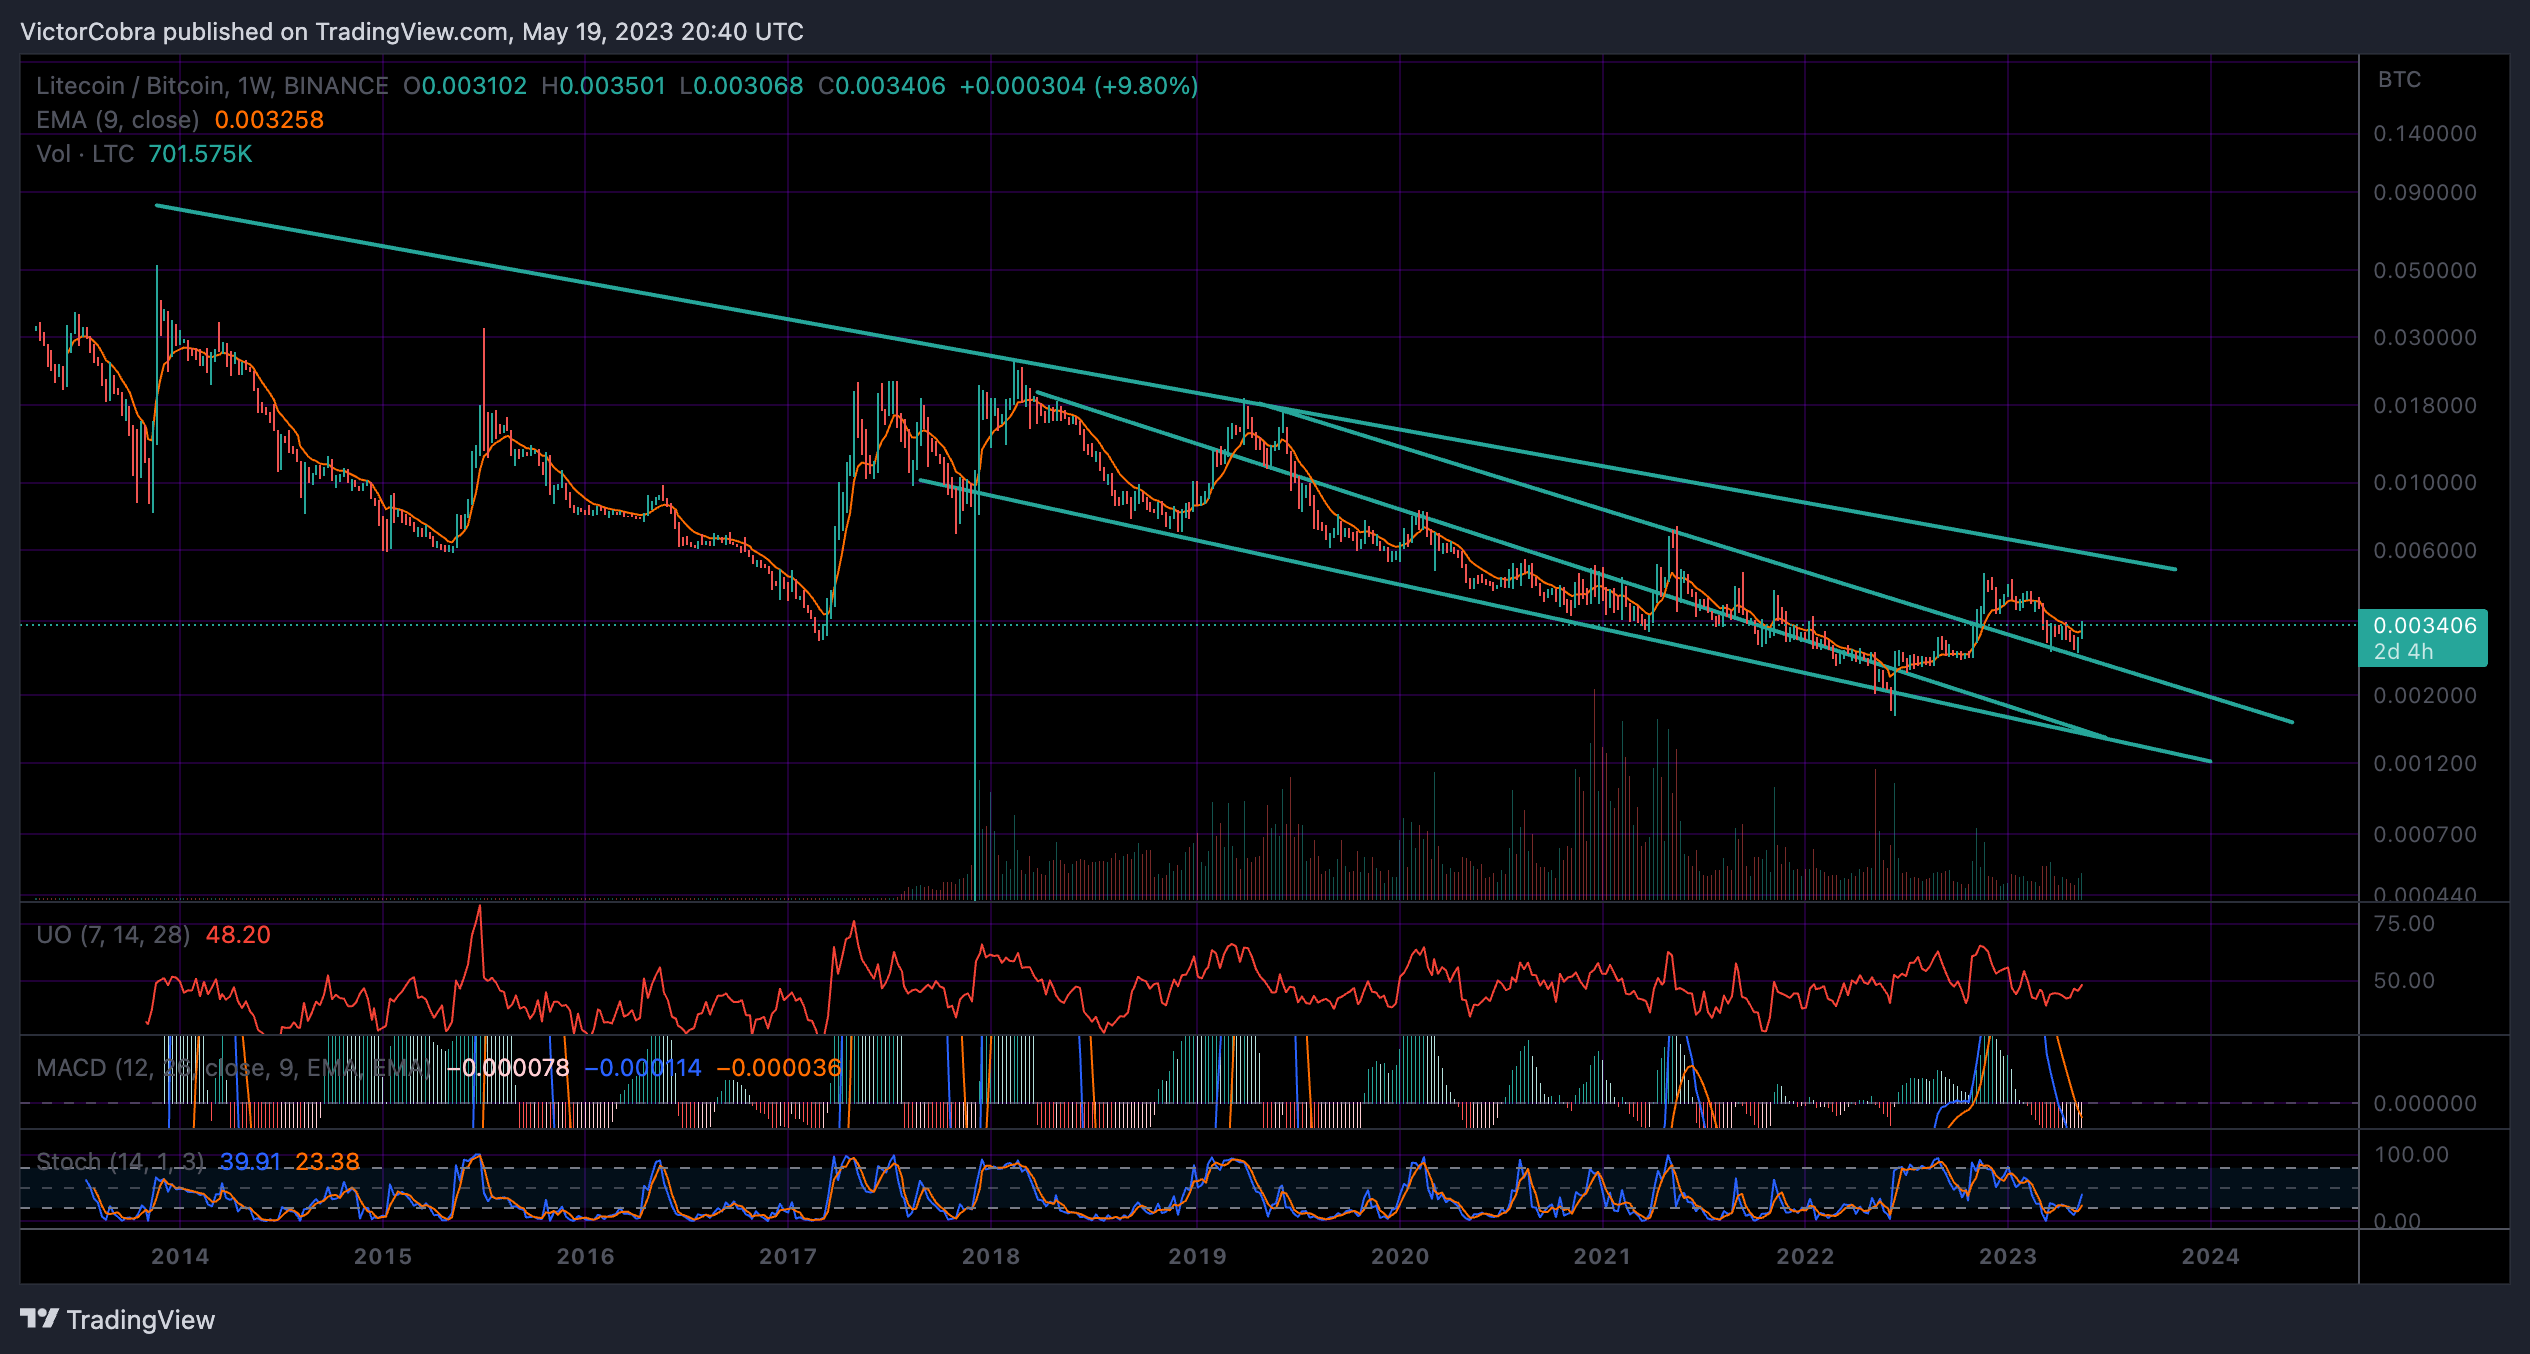Click the MACD line value −0.000114
Viewport: 2530px width, 1354px height.
click(x=643, y=1068)
